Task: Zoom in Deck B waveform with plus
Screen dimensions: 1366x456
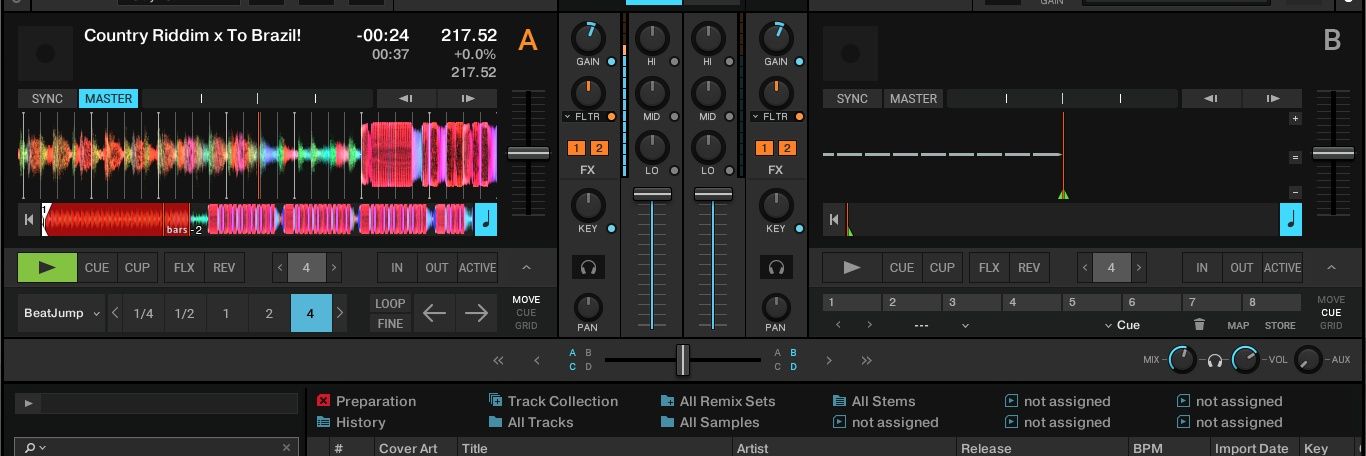Action: point(1295,119)
